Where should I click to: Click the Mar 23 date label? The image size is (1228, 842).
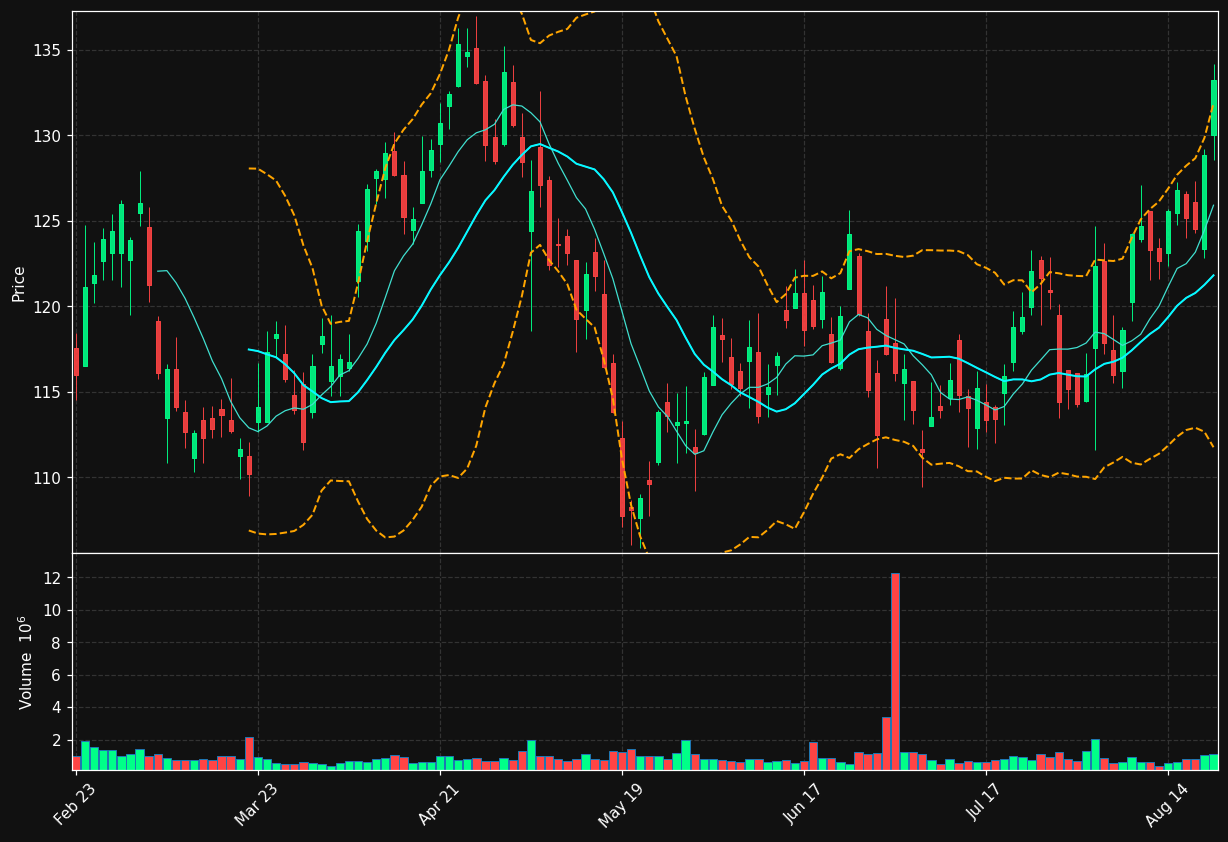click(x=257, y=804)
